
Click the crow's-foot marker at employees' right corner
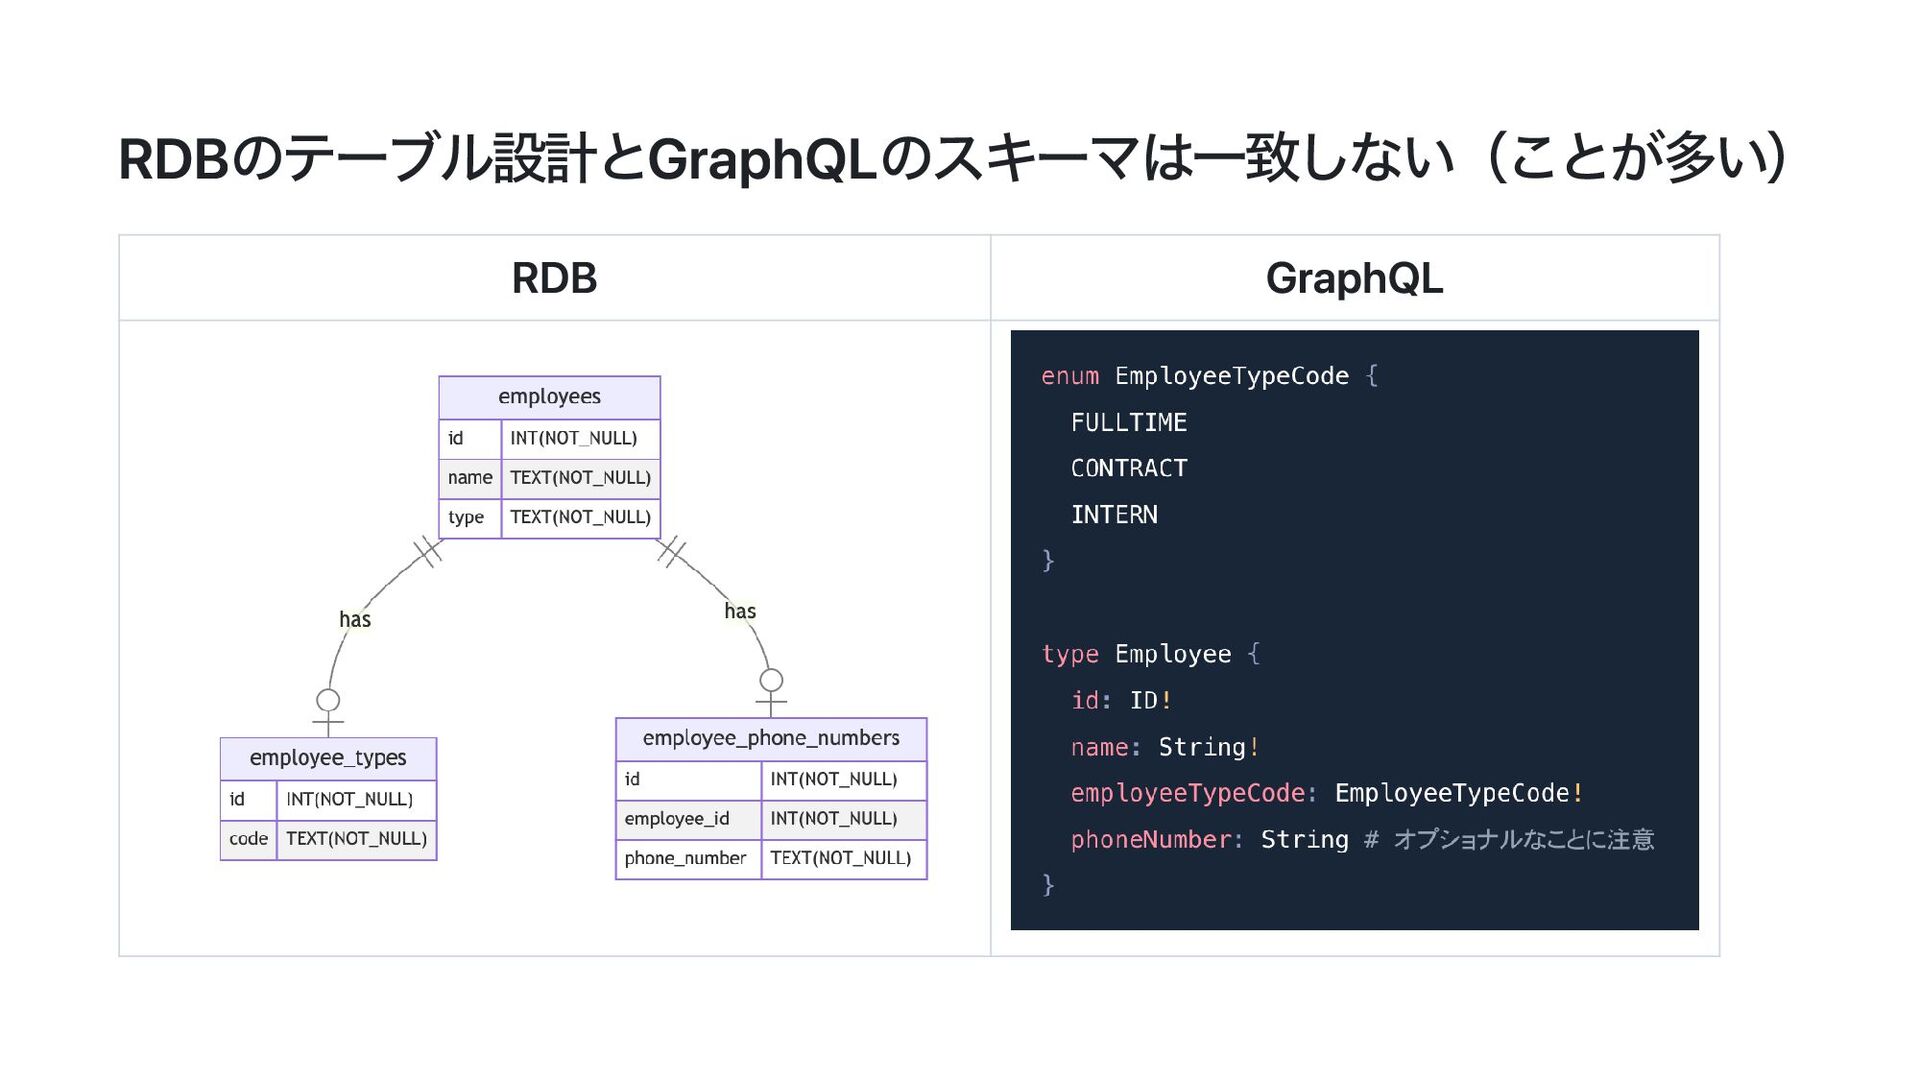[x=672, y=551]
